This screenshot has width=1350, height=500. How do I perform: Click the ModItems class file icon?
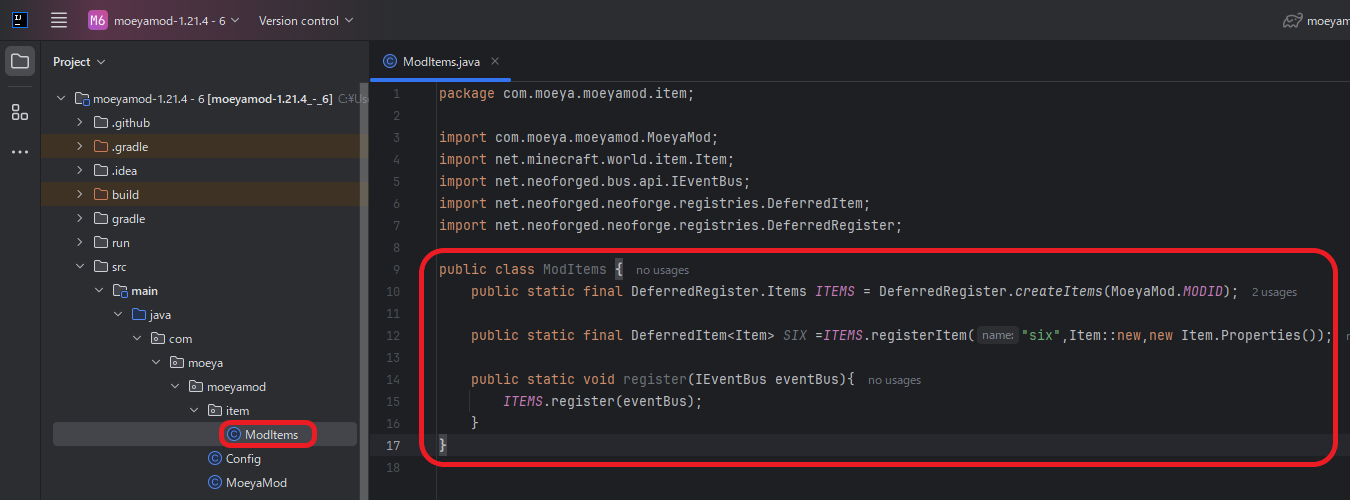(234, 434)
